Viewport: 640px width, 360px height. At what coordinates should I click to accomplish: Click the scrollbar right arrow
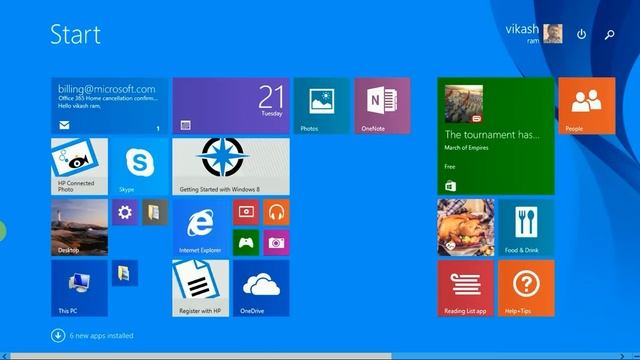coord(622,356)
